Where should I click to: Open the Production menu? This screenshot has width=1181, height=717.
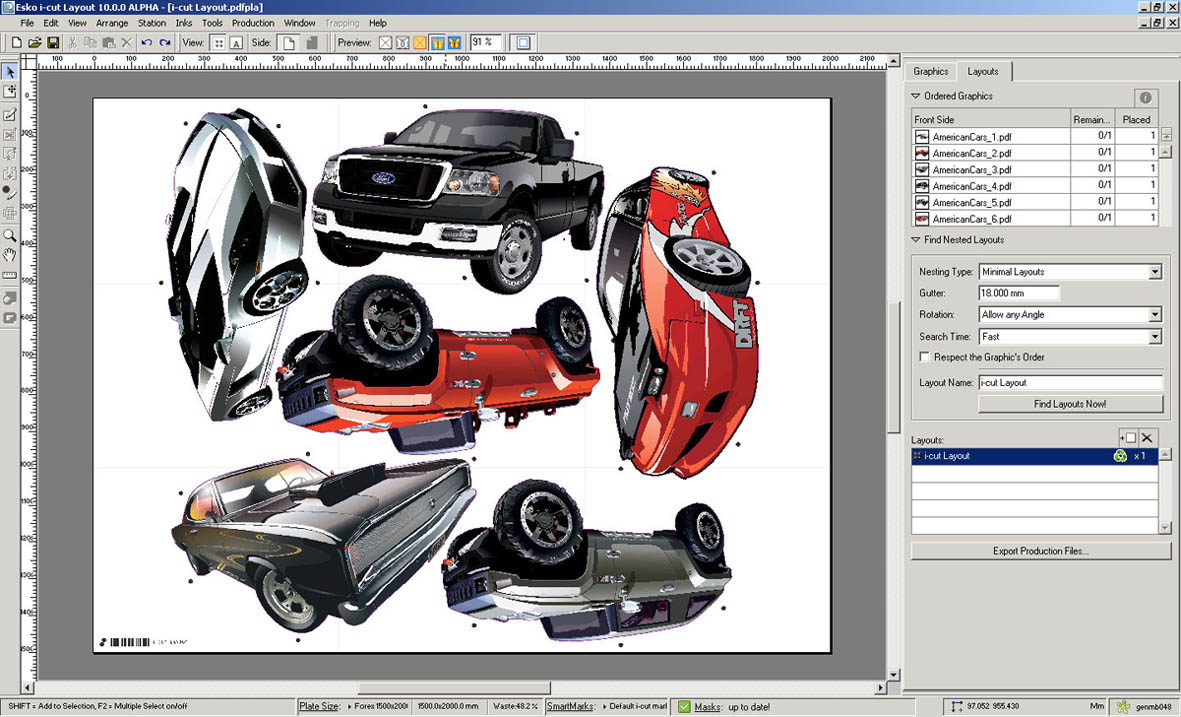coord(253,23)
